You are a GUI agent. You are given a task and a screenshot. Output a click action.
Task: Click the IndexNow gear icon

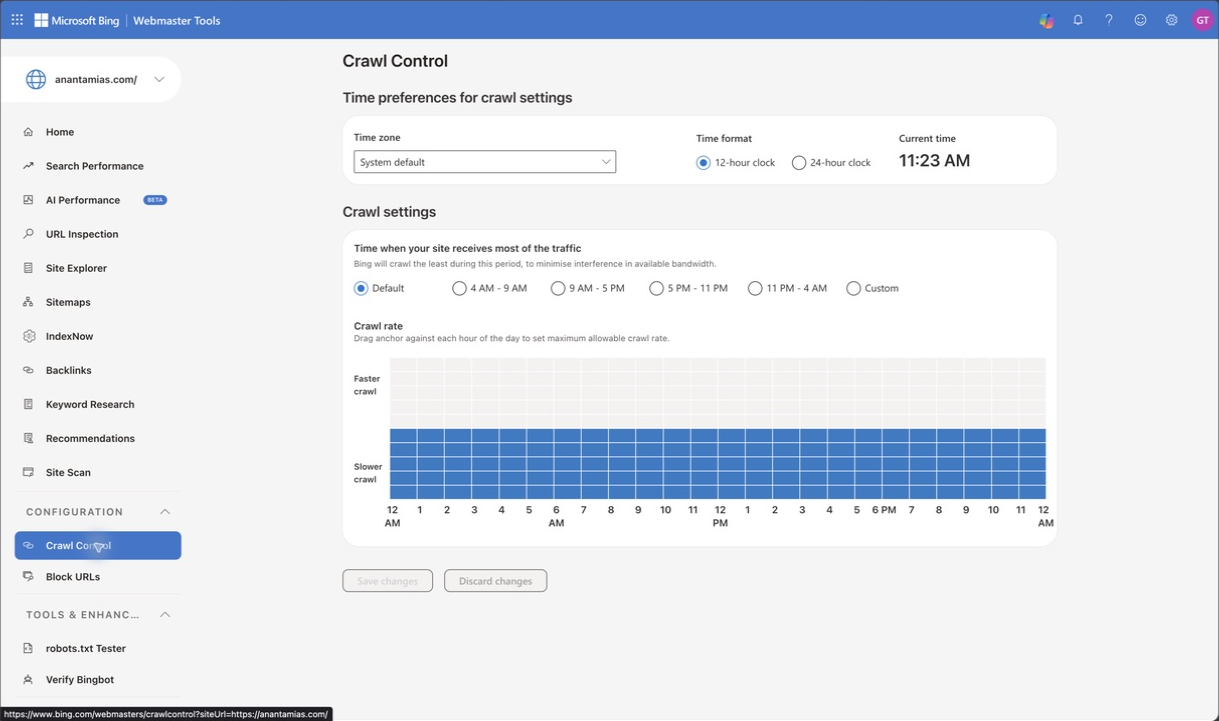28,336
